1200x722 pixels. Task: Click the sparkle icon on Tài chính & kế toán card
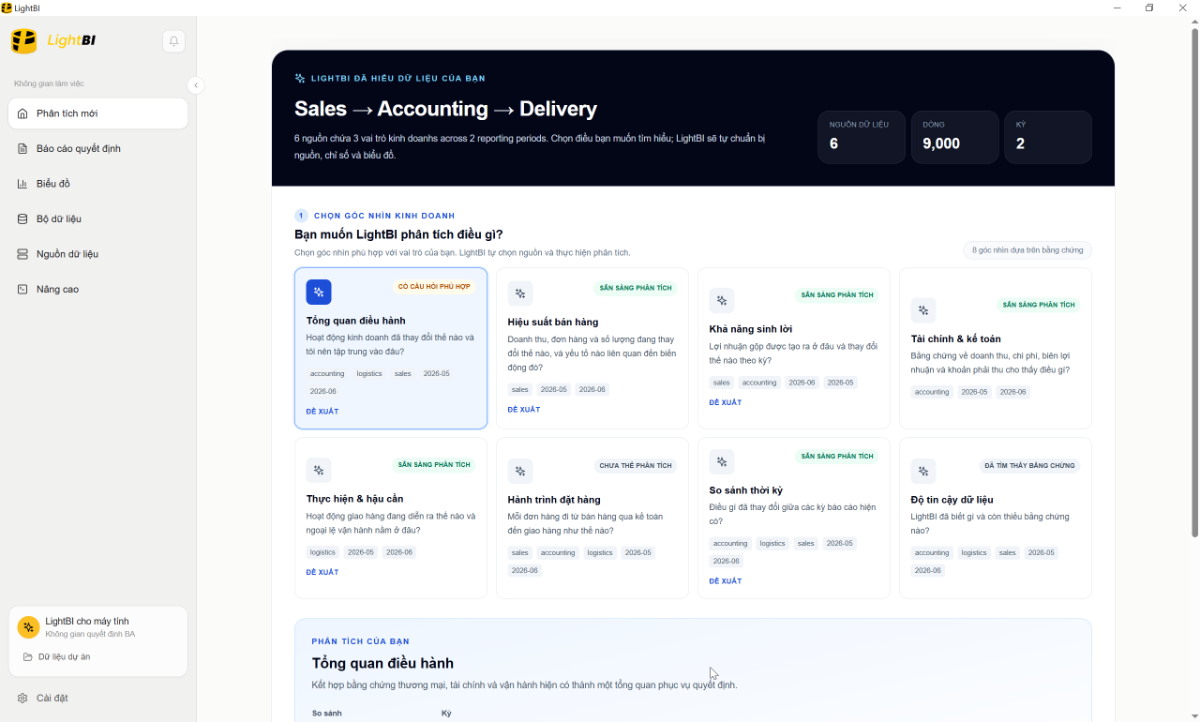click(x=923, y=310)
